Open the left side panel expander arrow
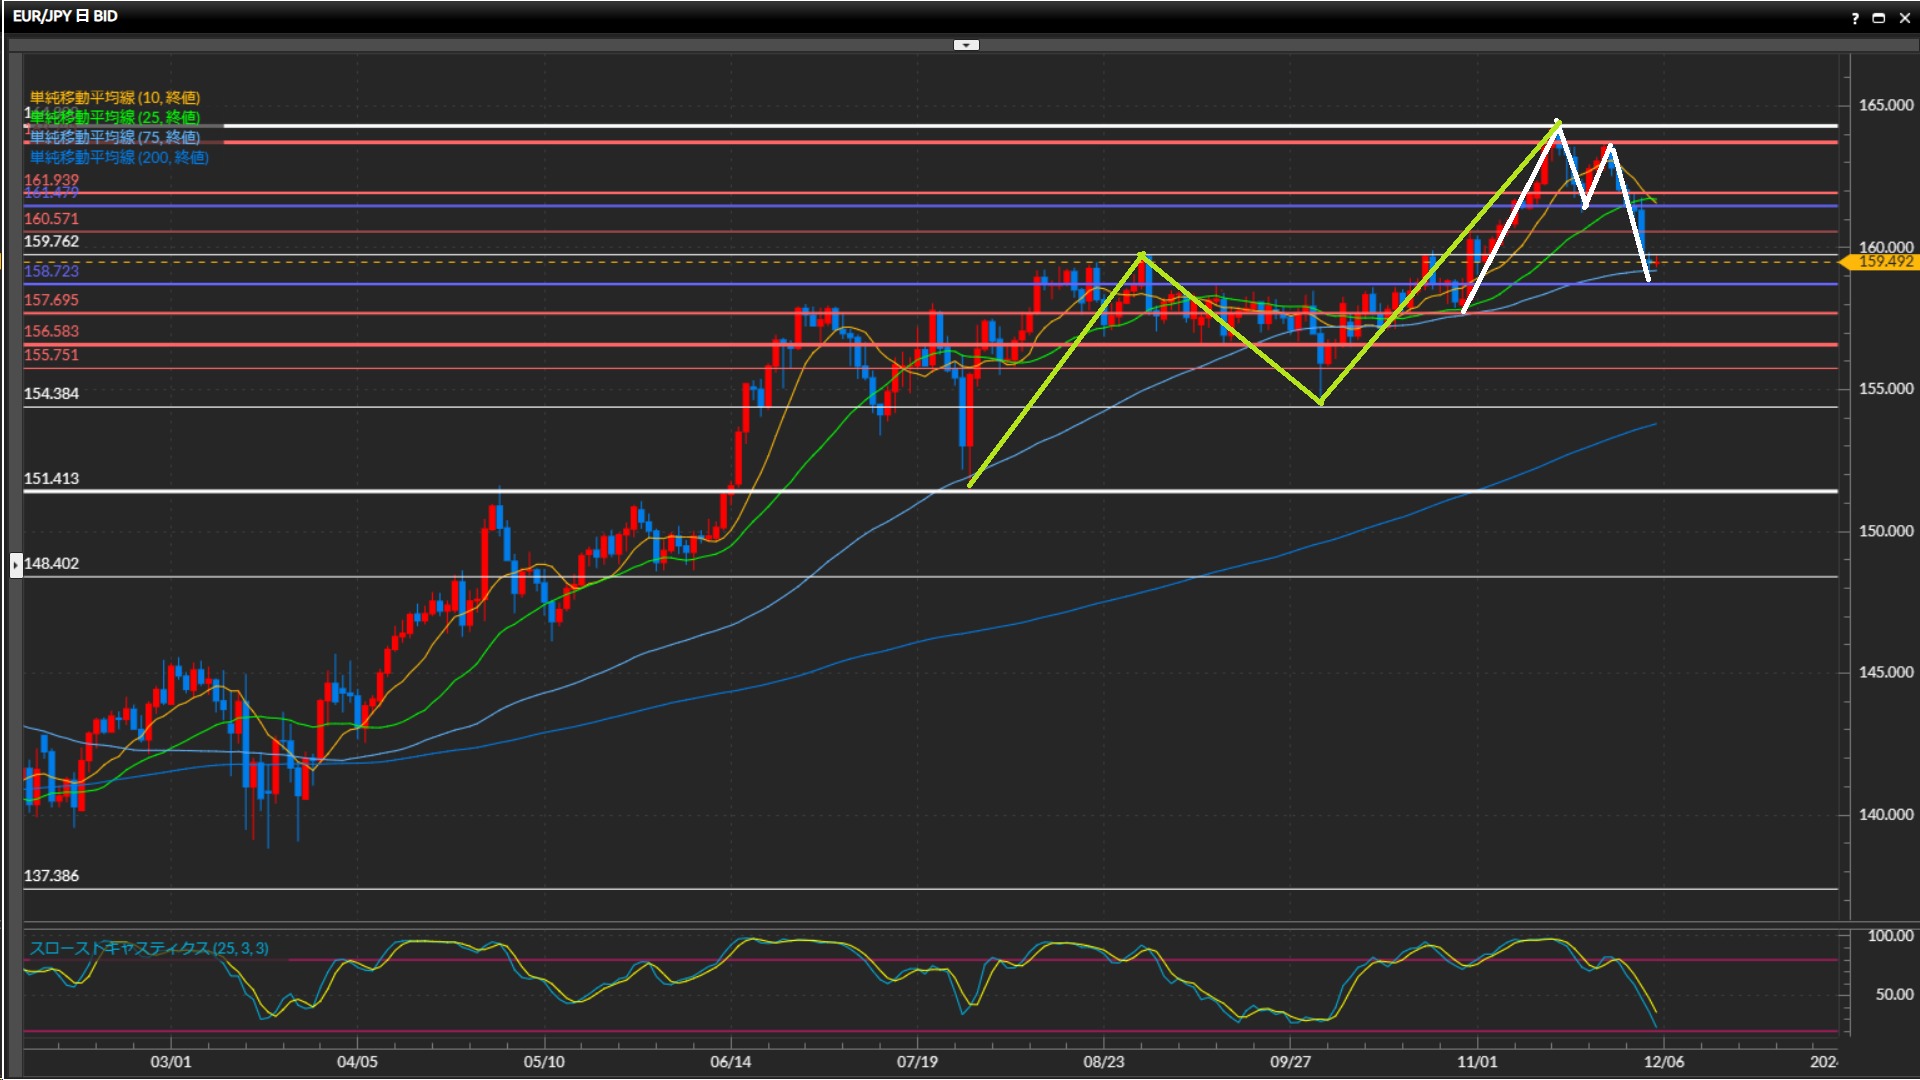 pyautogui.click(x=16, y=565)
